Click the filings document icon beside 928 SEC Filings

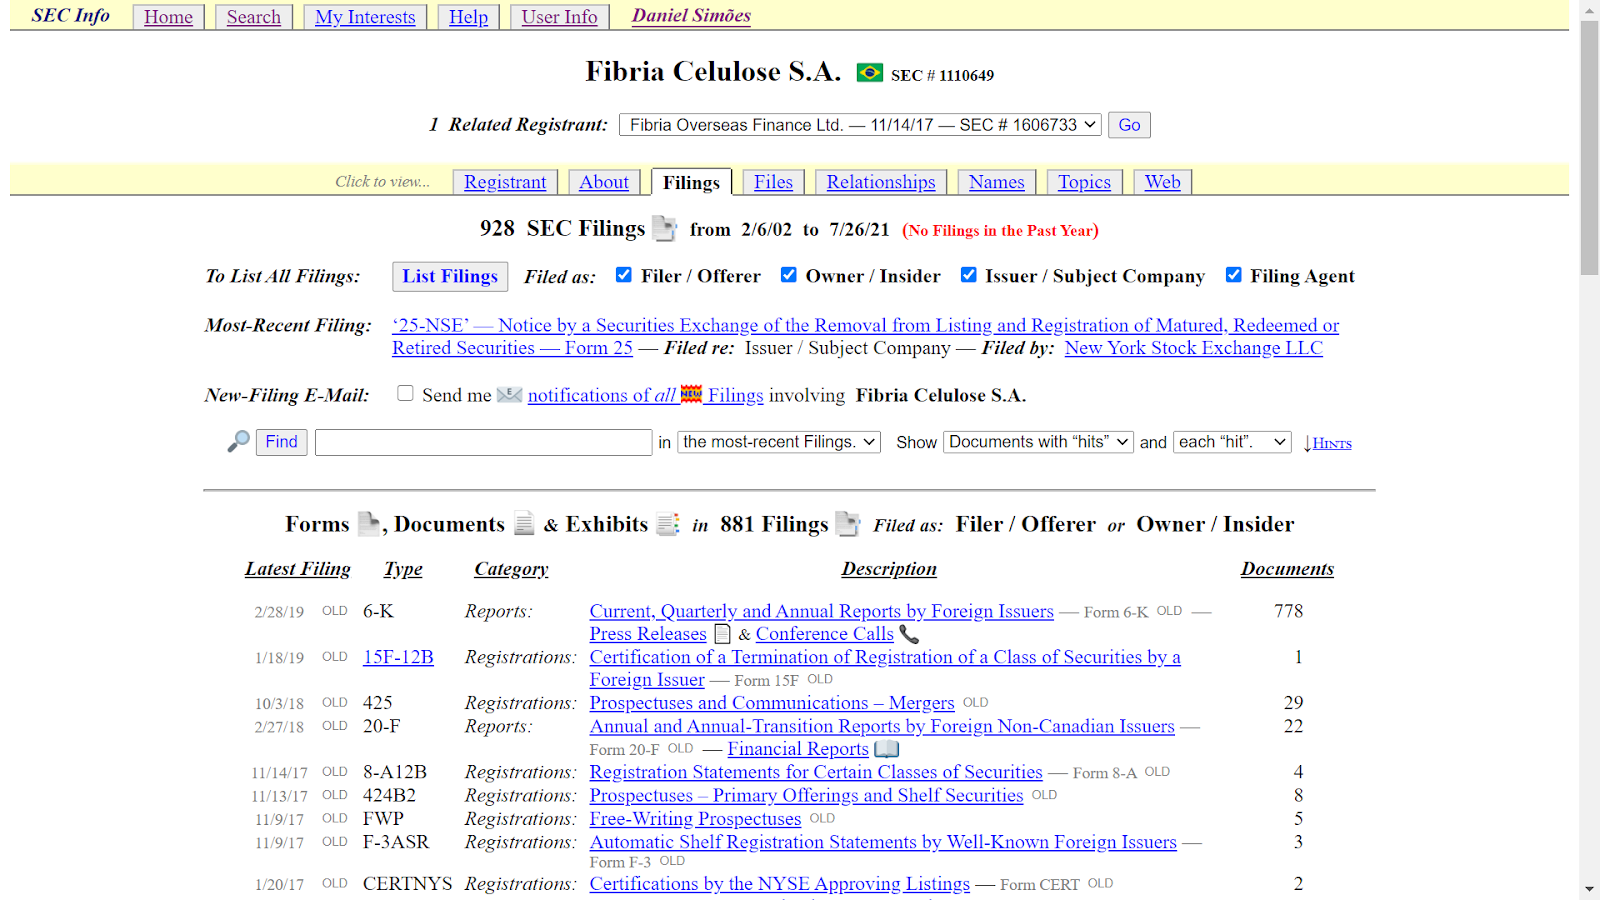click(x=665, y=229)
